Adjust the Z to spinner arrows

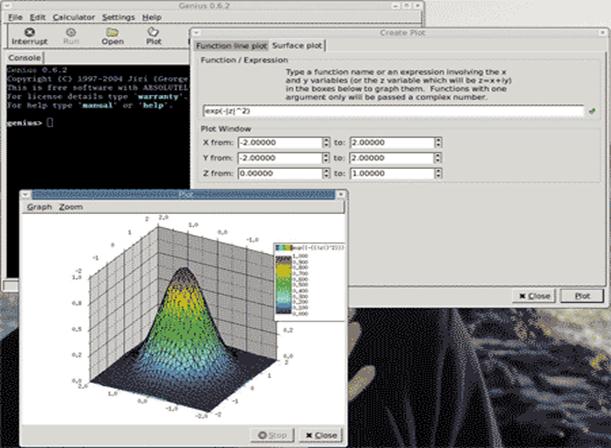(x=438, y=173)
